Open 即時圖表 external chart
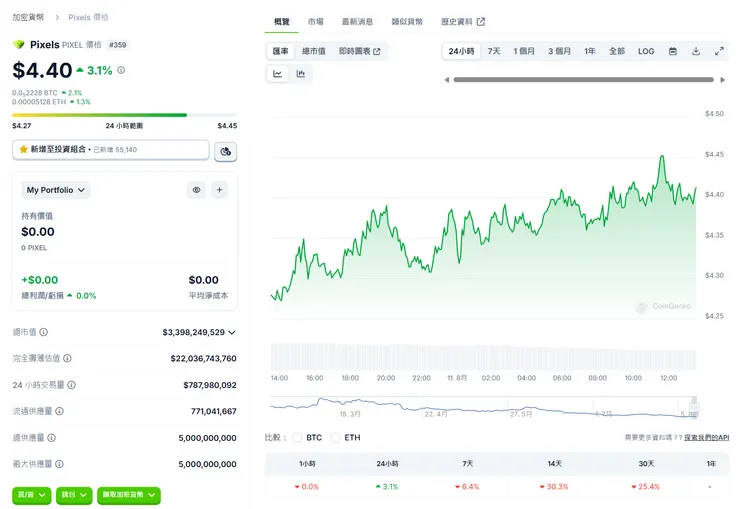The height and width of the screenshot is (509, 740). coord(360,51)
